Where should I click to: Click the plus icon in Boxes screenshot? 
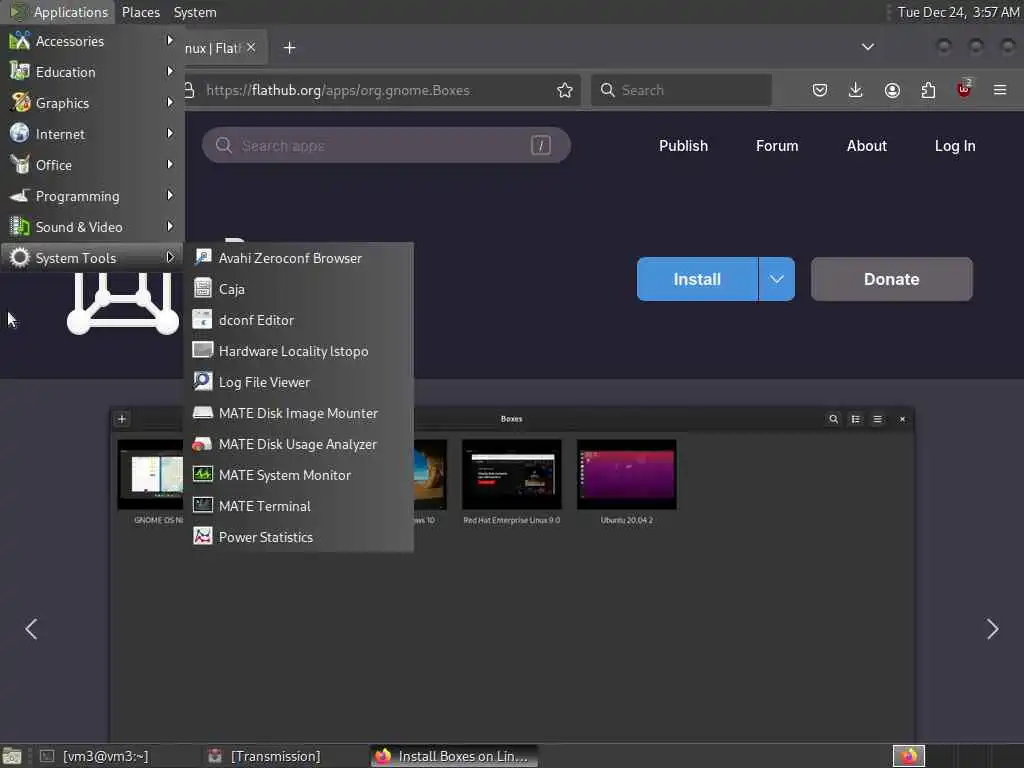[121, 419]
